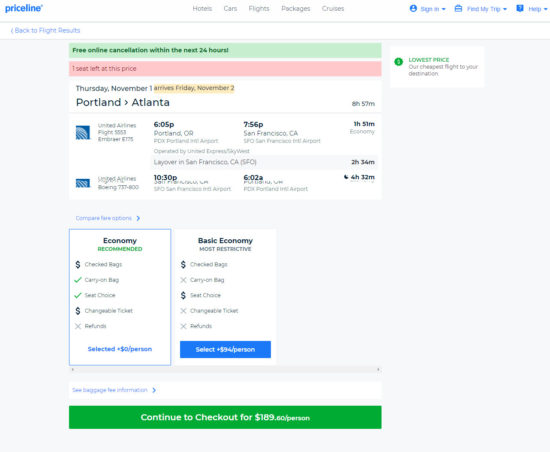Click Economy Changeable Ticket dollar icon

pyautogui.click(x=78, y=311)
